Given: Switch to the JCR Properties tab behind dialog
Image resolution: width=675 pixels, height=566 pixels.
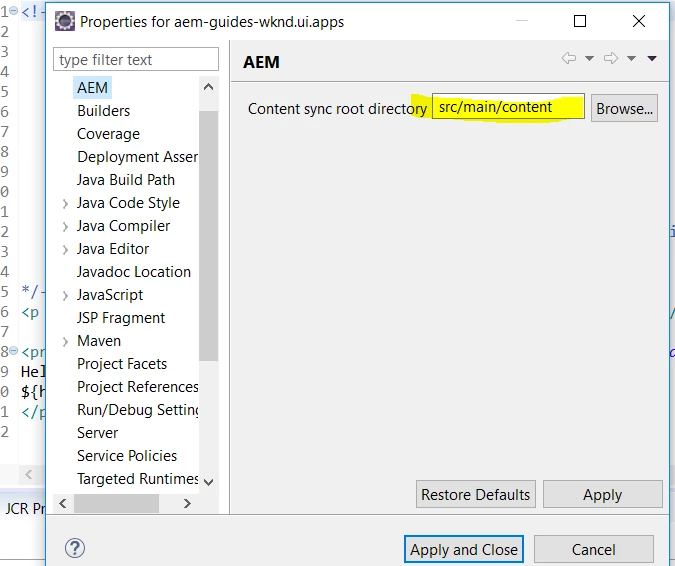Looking at the screenshot, I should (25, 509).
